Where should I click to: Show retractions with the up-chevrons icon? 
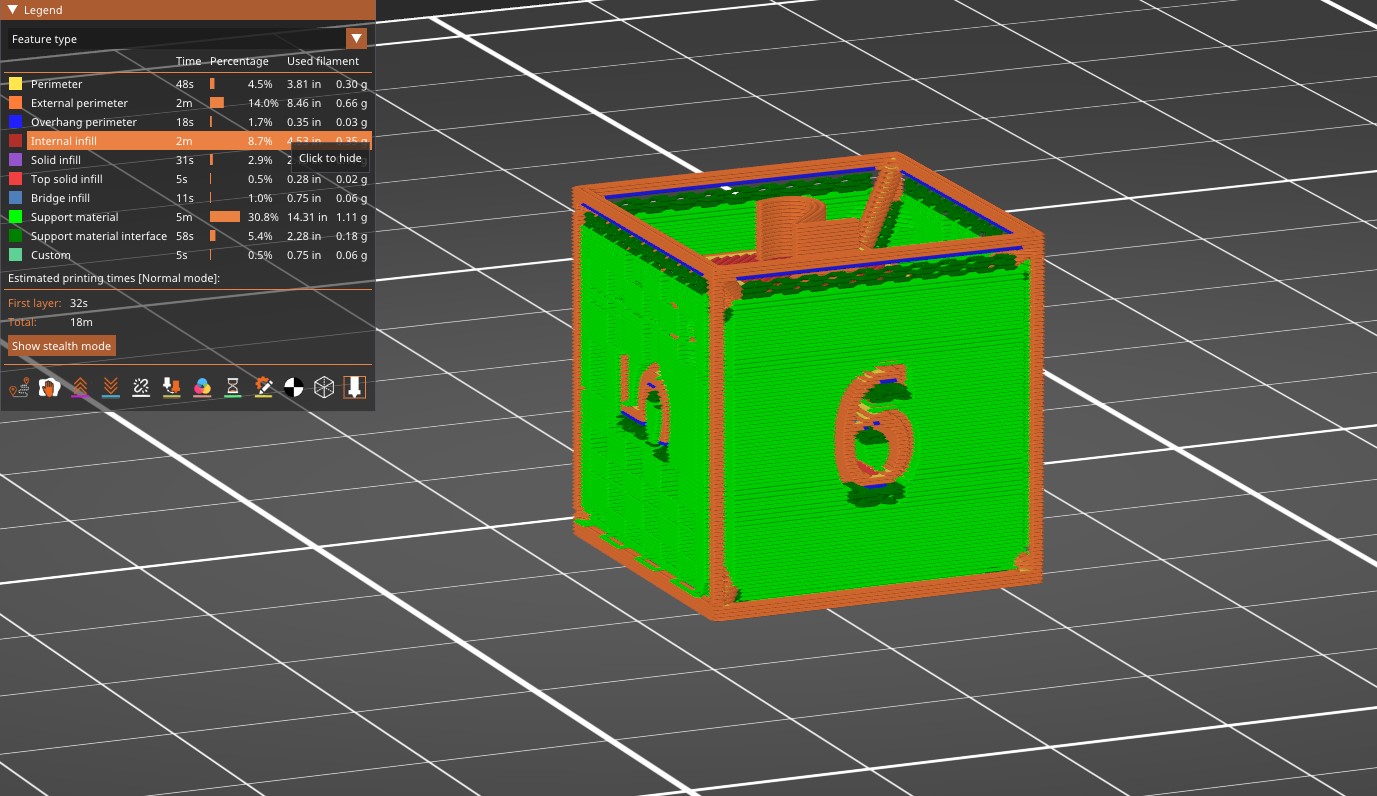click(x=80, y=387)
